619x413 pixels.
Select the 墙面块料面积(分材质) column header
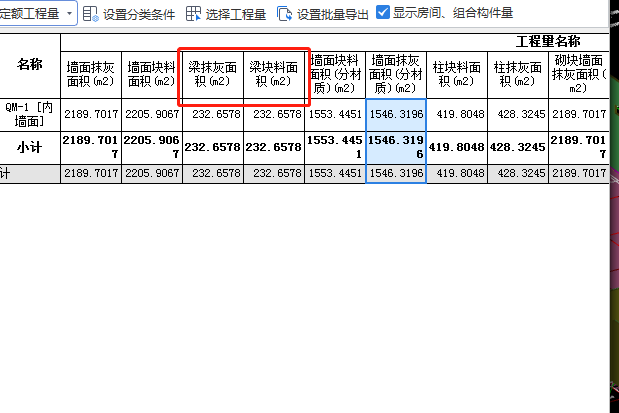(335, 75)
